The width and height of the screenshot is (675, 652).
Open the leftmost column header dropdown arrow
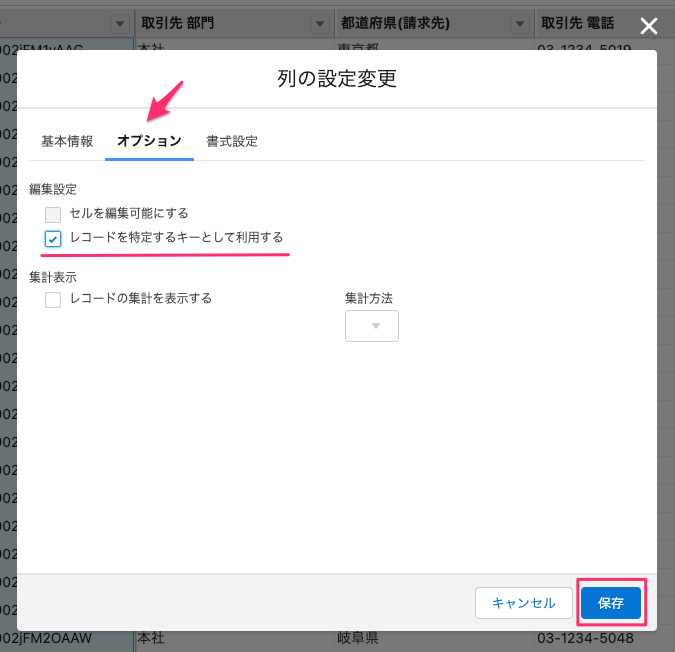pos(120,24)
